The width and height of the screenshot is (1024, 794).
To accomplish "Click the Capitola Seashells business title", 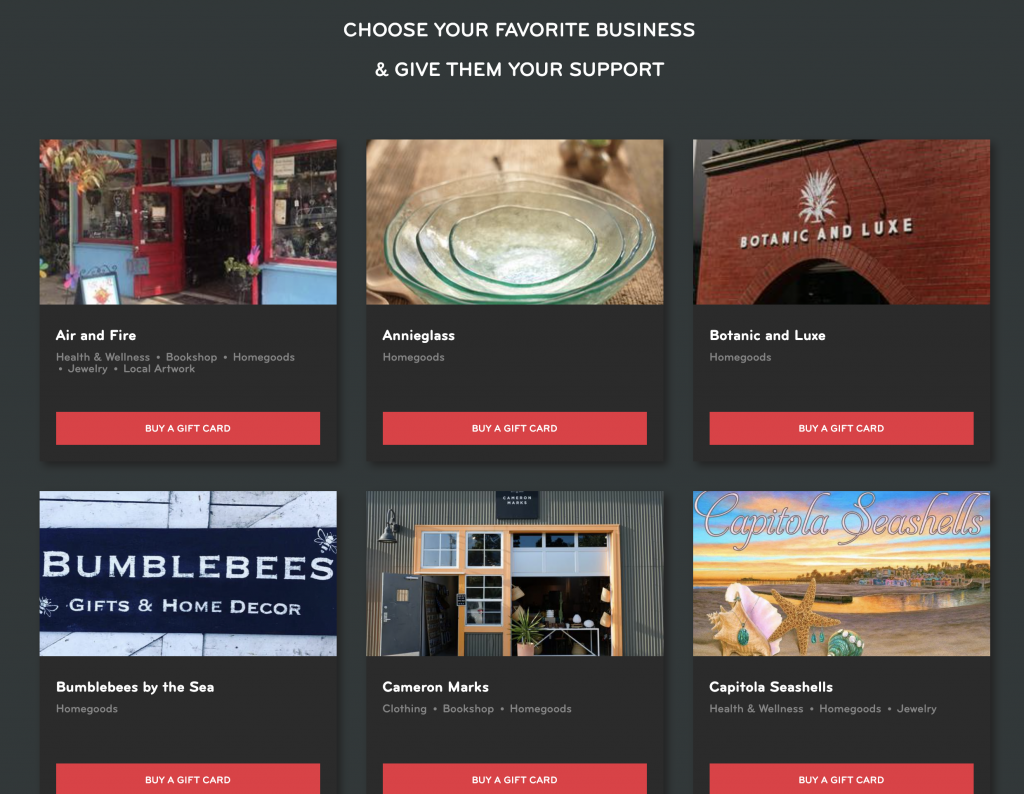I will click(x=771, y=687).
